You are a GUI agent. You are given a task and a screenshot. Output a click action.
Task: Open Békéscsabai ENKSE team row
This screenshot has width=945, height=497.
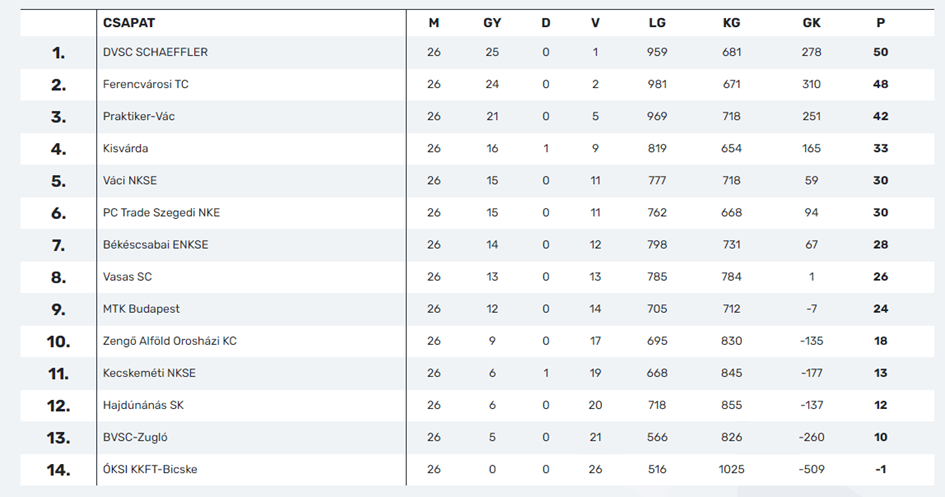(155, 245)
